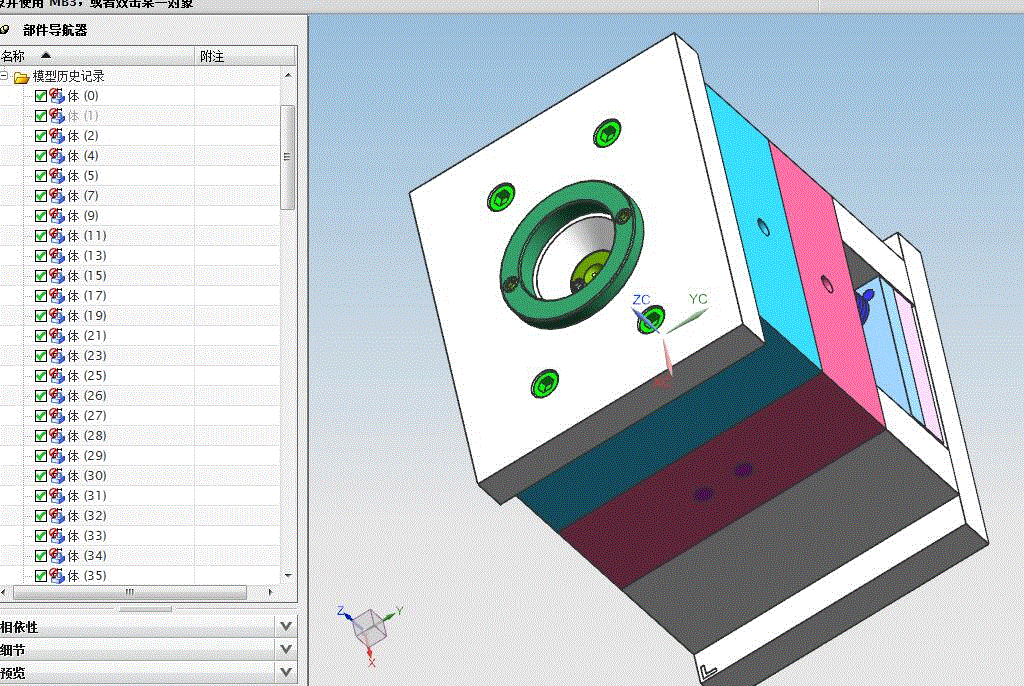Click the navigator vertical scrollbar thumb
Image resolution: width=1024 pixels, height=686 pixels.
(x=287, y=157)
